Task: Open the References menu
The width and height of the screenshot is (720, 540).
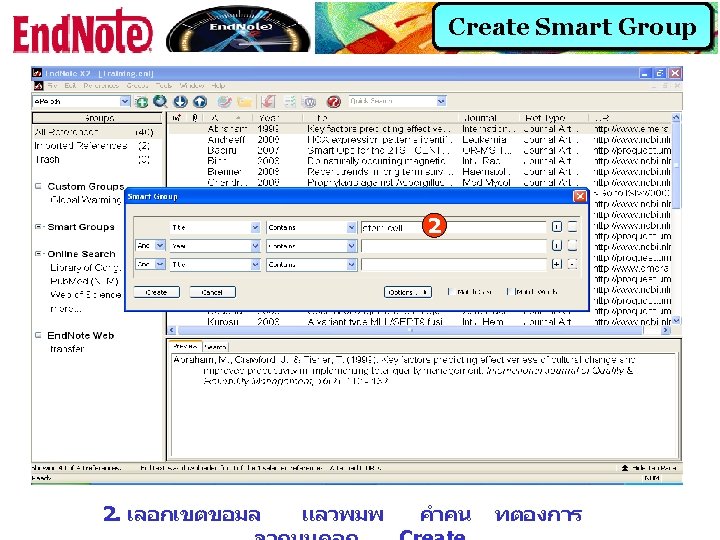Action: pos(101,86)
